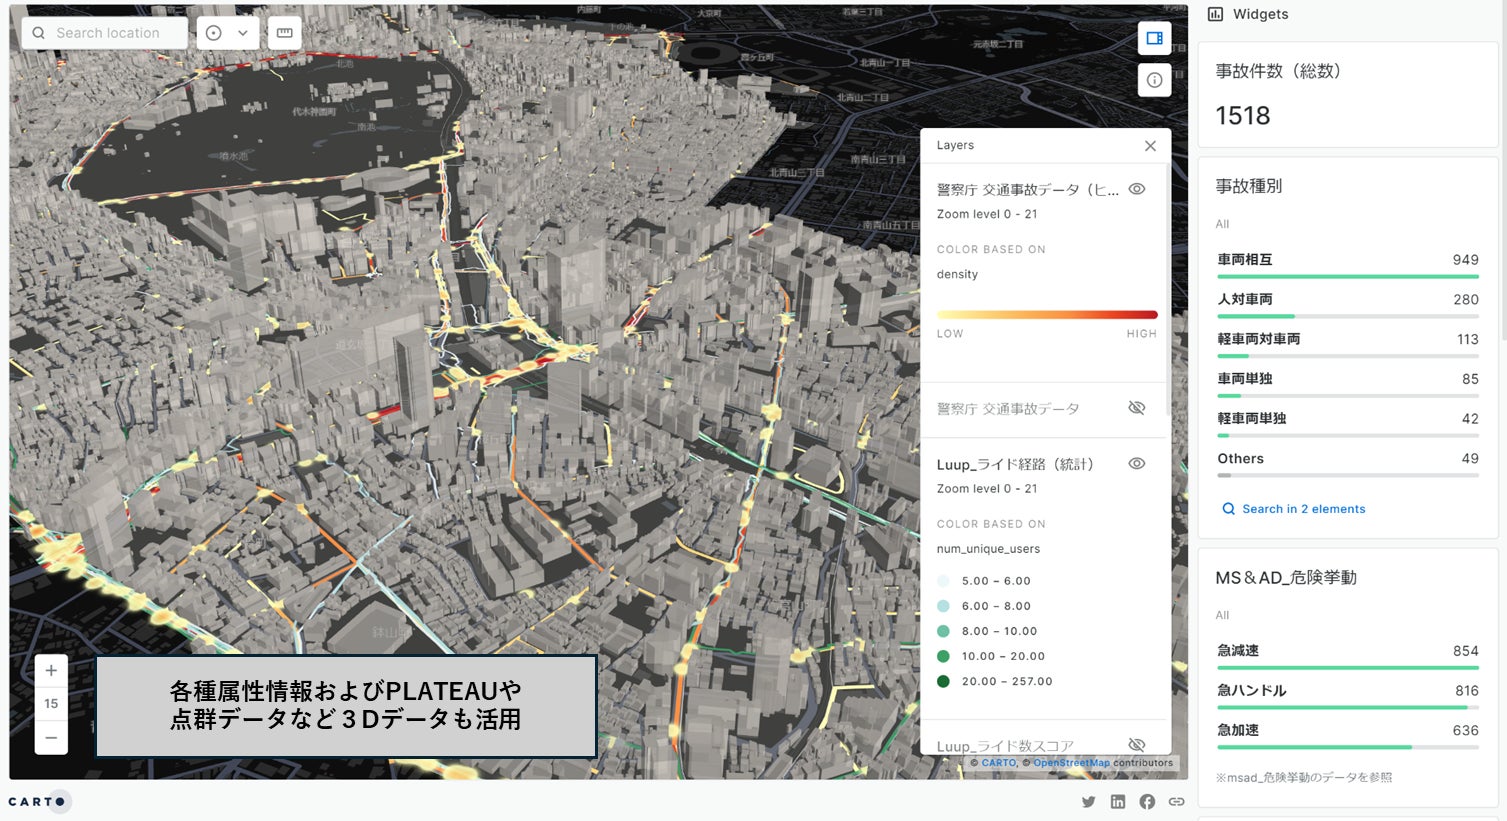Filter by 急ハンドル behavior

[x=1348, y=695]
